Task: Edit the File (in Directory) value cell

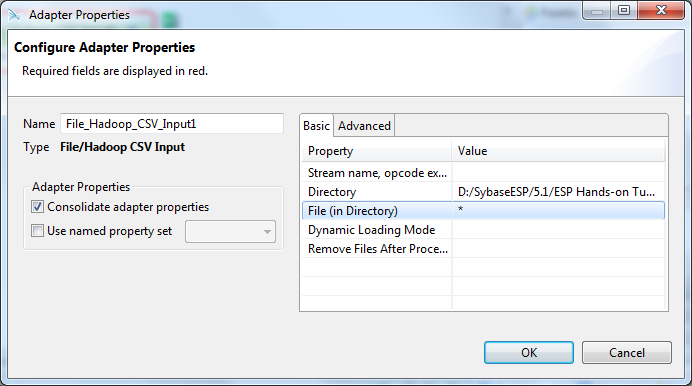Action: coord(558,211)
